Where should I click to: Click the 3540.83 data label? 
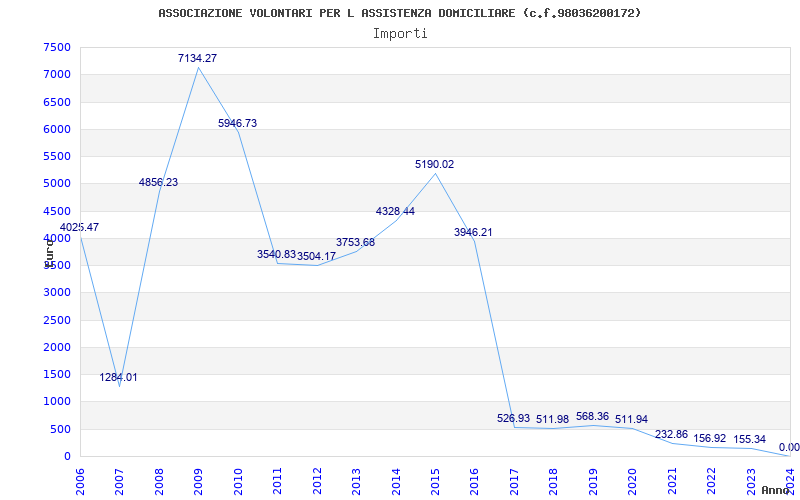coord(277,254)
